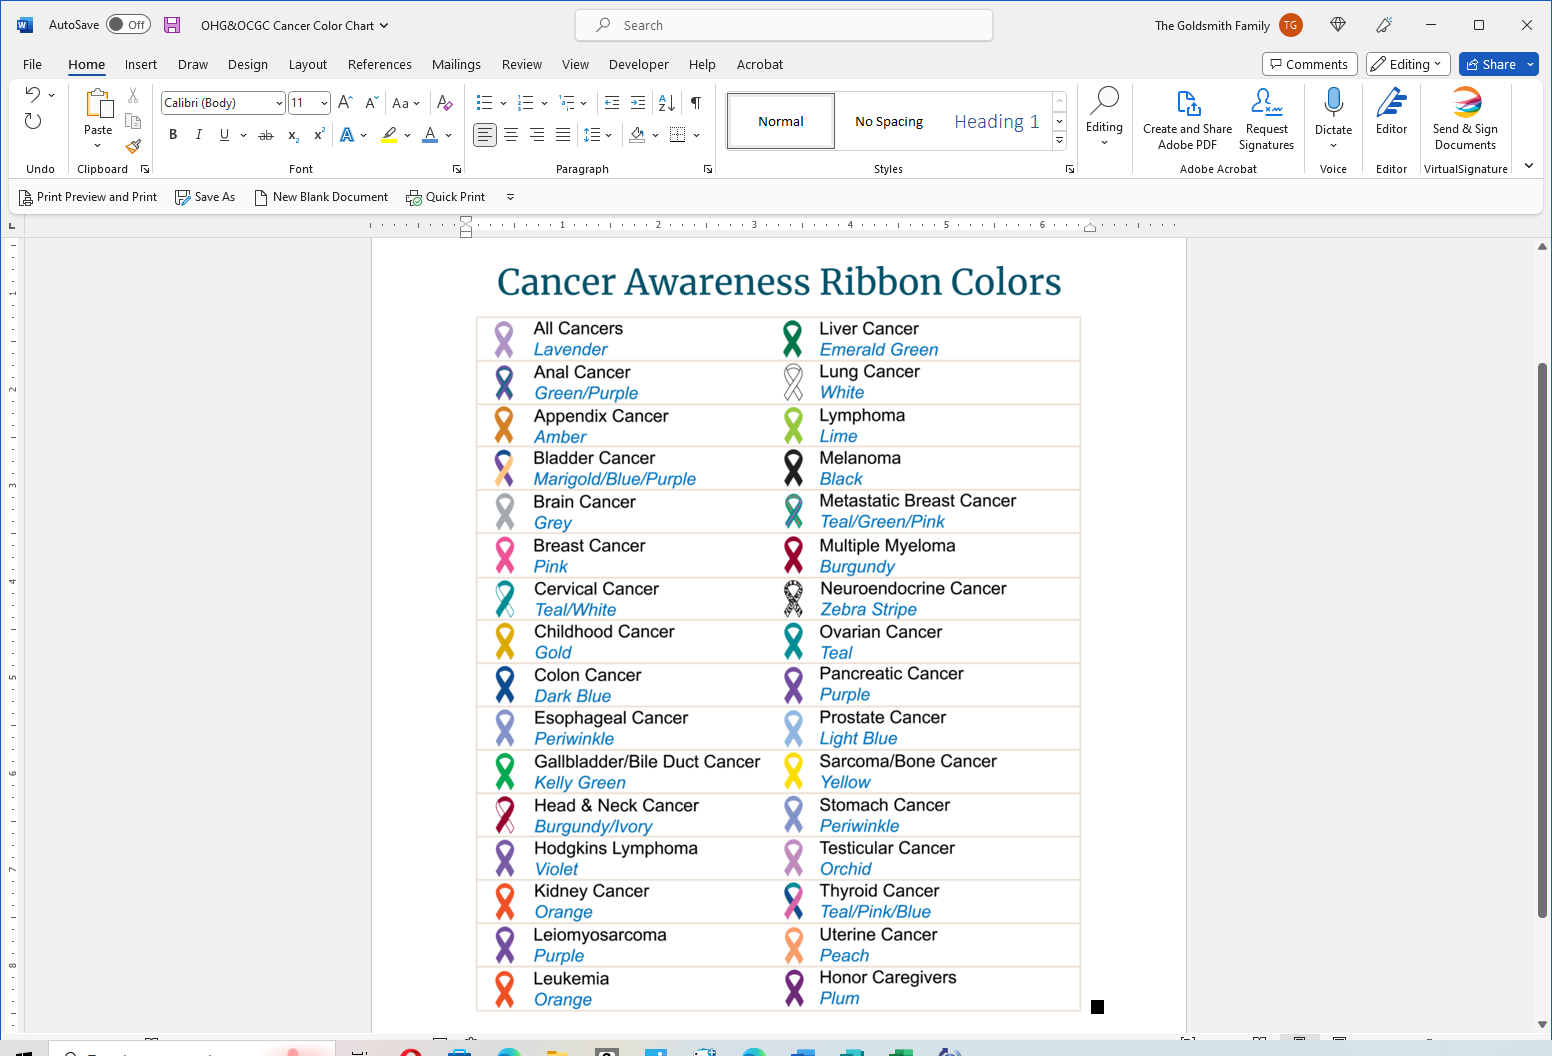The width and height of the screenshot is (1552, 1056).
Task: Open the font name dropdown
Action: coord(279,103)
